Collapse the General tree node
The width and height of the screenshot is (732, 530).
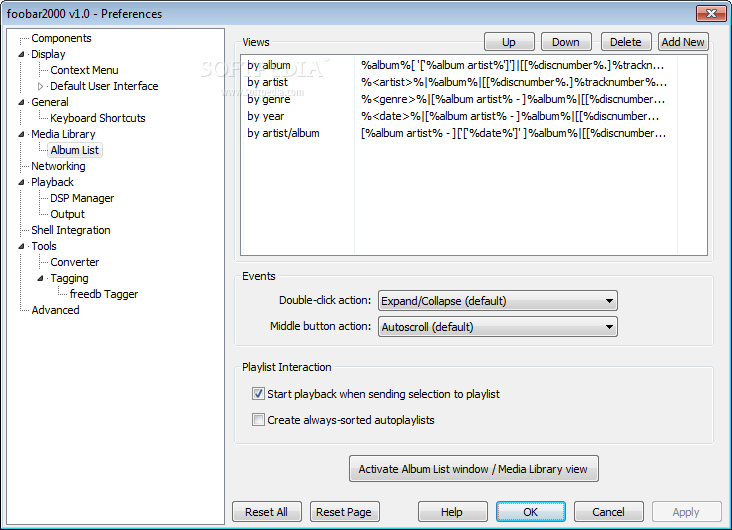click(21, 102)
